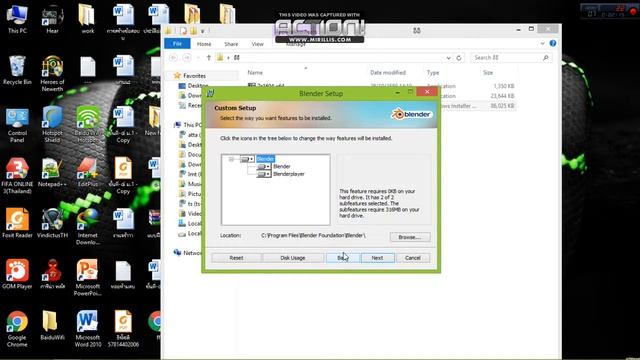The height and width of the screenshot is (360, 640).
Task: Open the Explorer address bar history dropdown
Action: 449,58
